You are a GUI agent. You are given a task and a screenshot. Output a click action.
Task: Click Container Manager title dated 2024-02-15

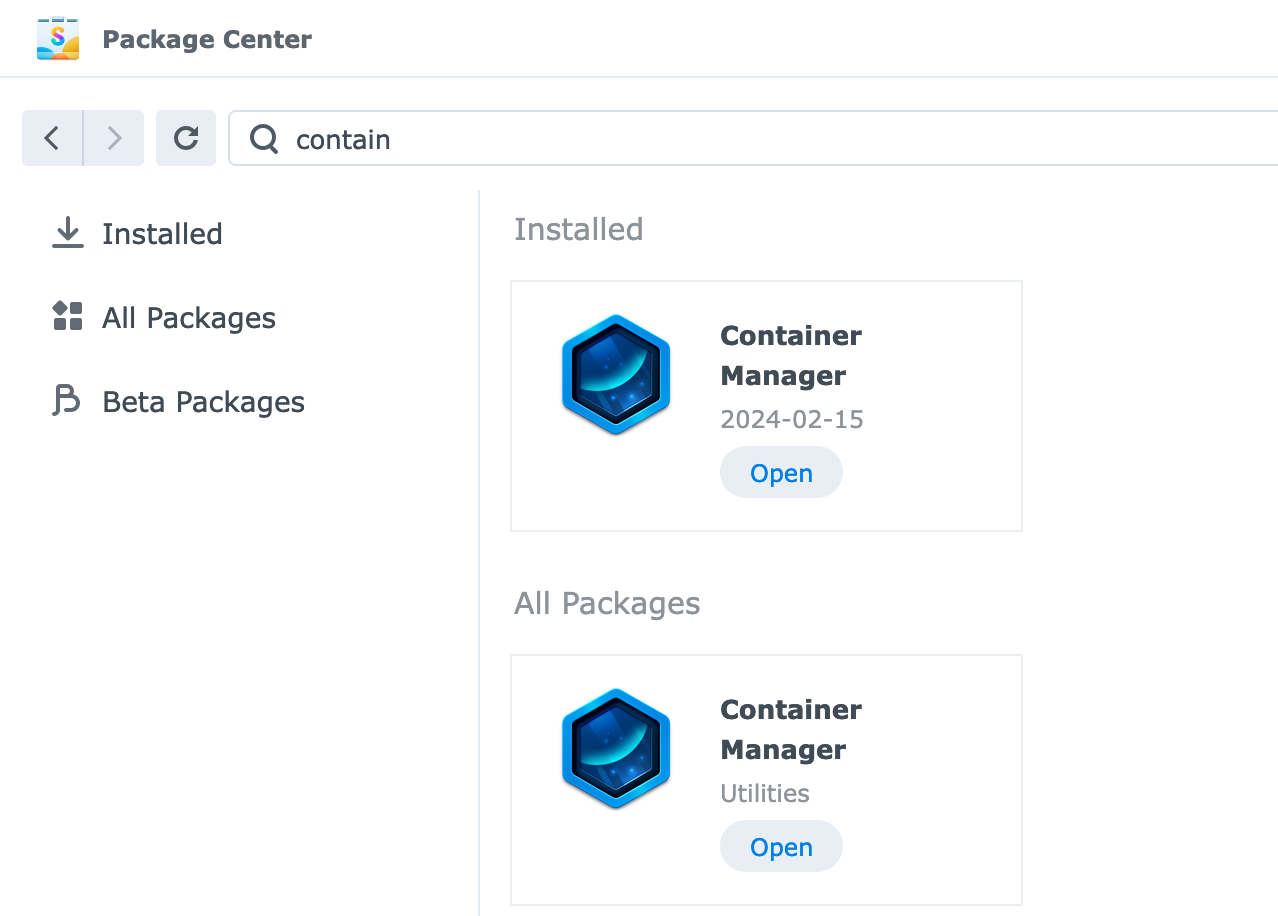[x=791, y=355]
